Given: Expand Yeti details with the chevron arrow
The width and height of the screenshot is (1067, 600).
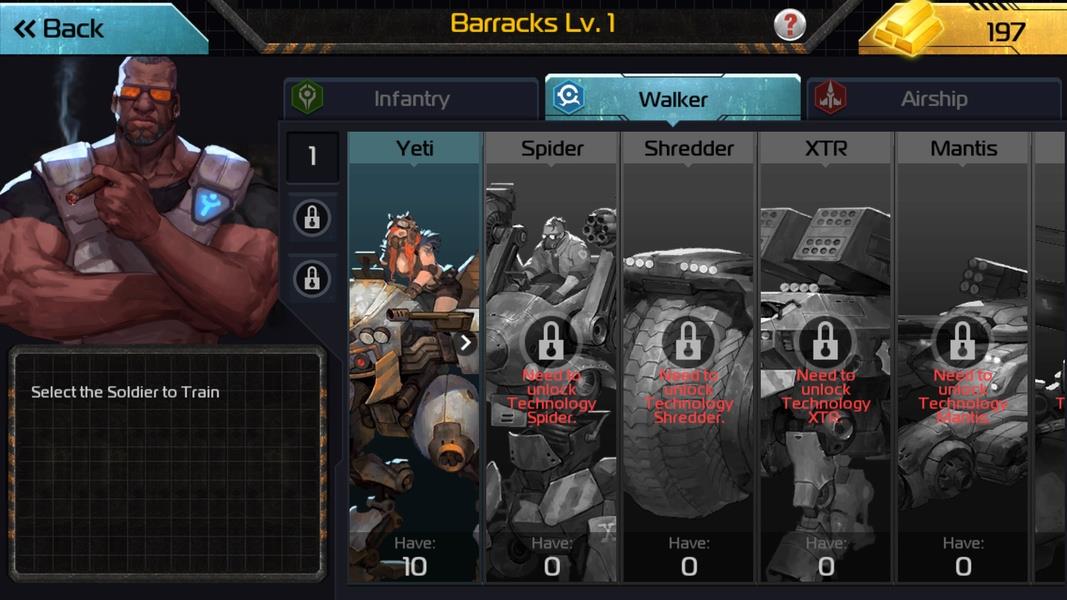Looking at the screenshot, I should [466, 342].
